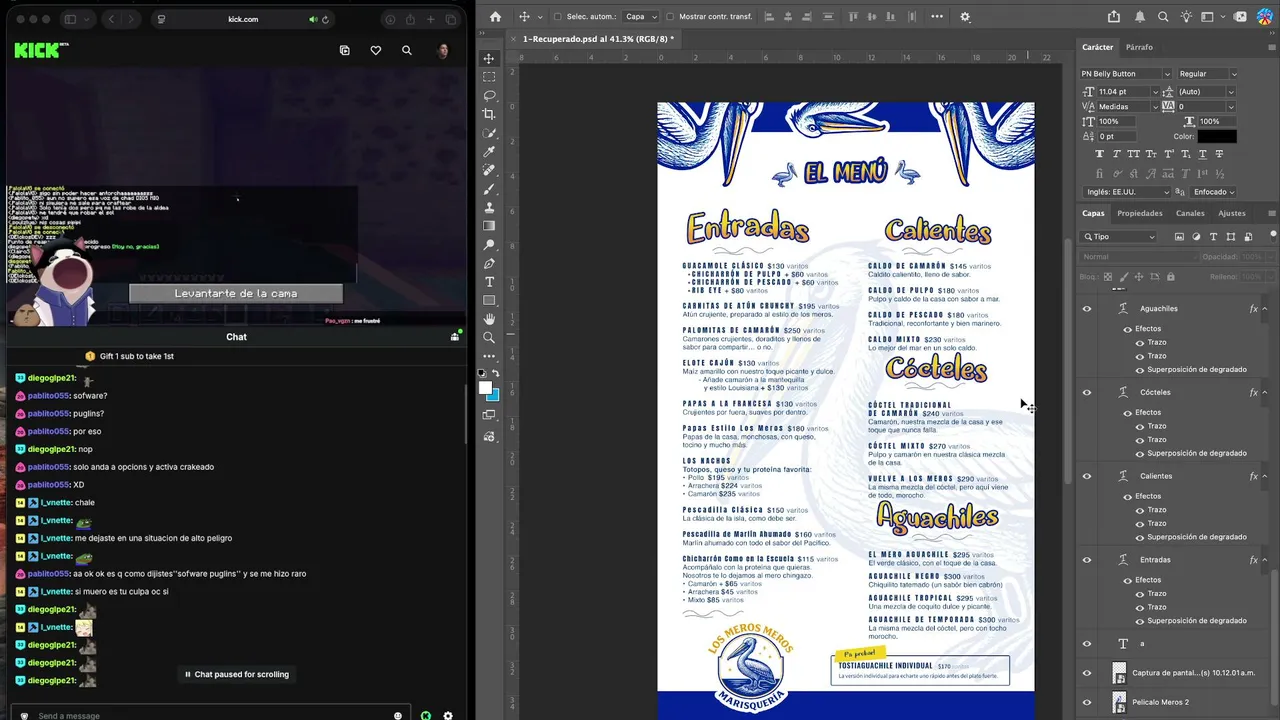Screen dimensions: 1280x720
Task: Open the (Auto) leading dropdown
Action: (1231, 92)
